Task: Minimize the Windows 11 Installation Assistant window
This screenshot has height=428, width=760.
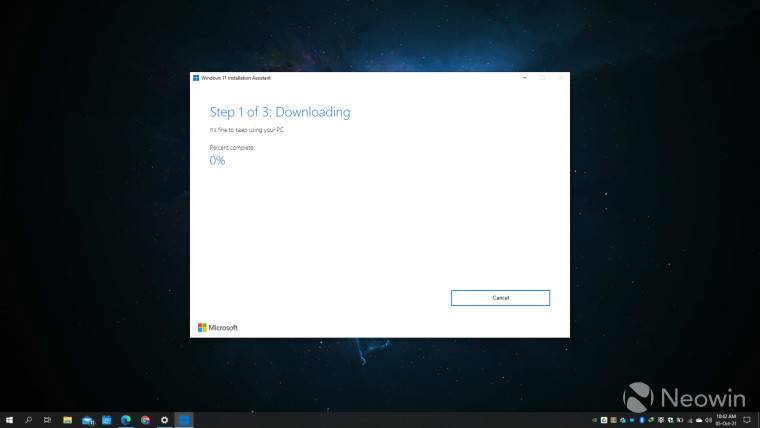Action: point(524,78)
